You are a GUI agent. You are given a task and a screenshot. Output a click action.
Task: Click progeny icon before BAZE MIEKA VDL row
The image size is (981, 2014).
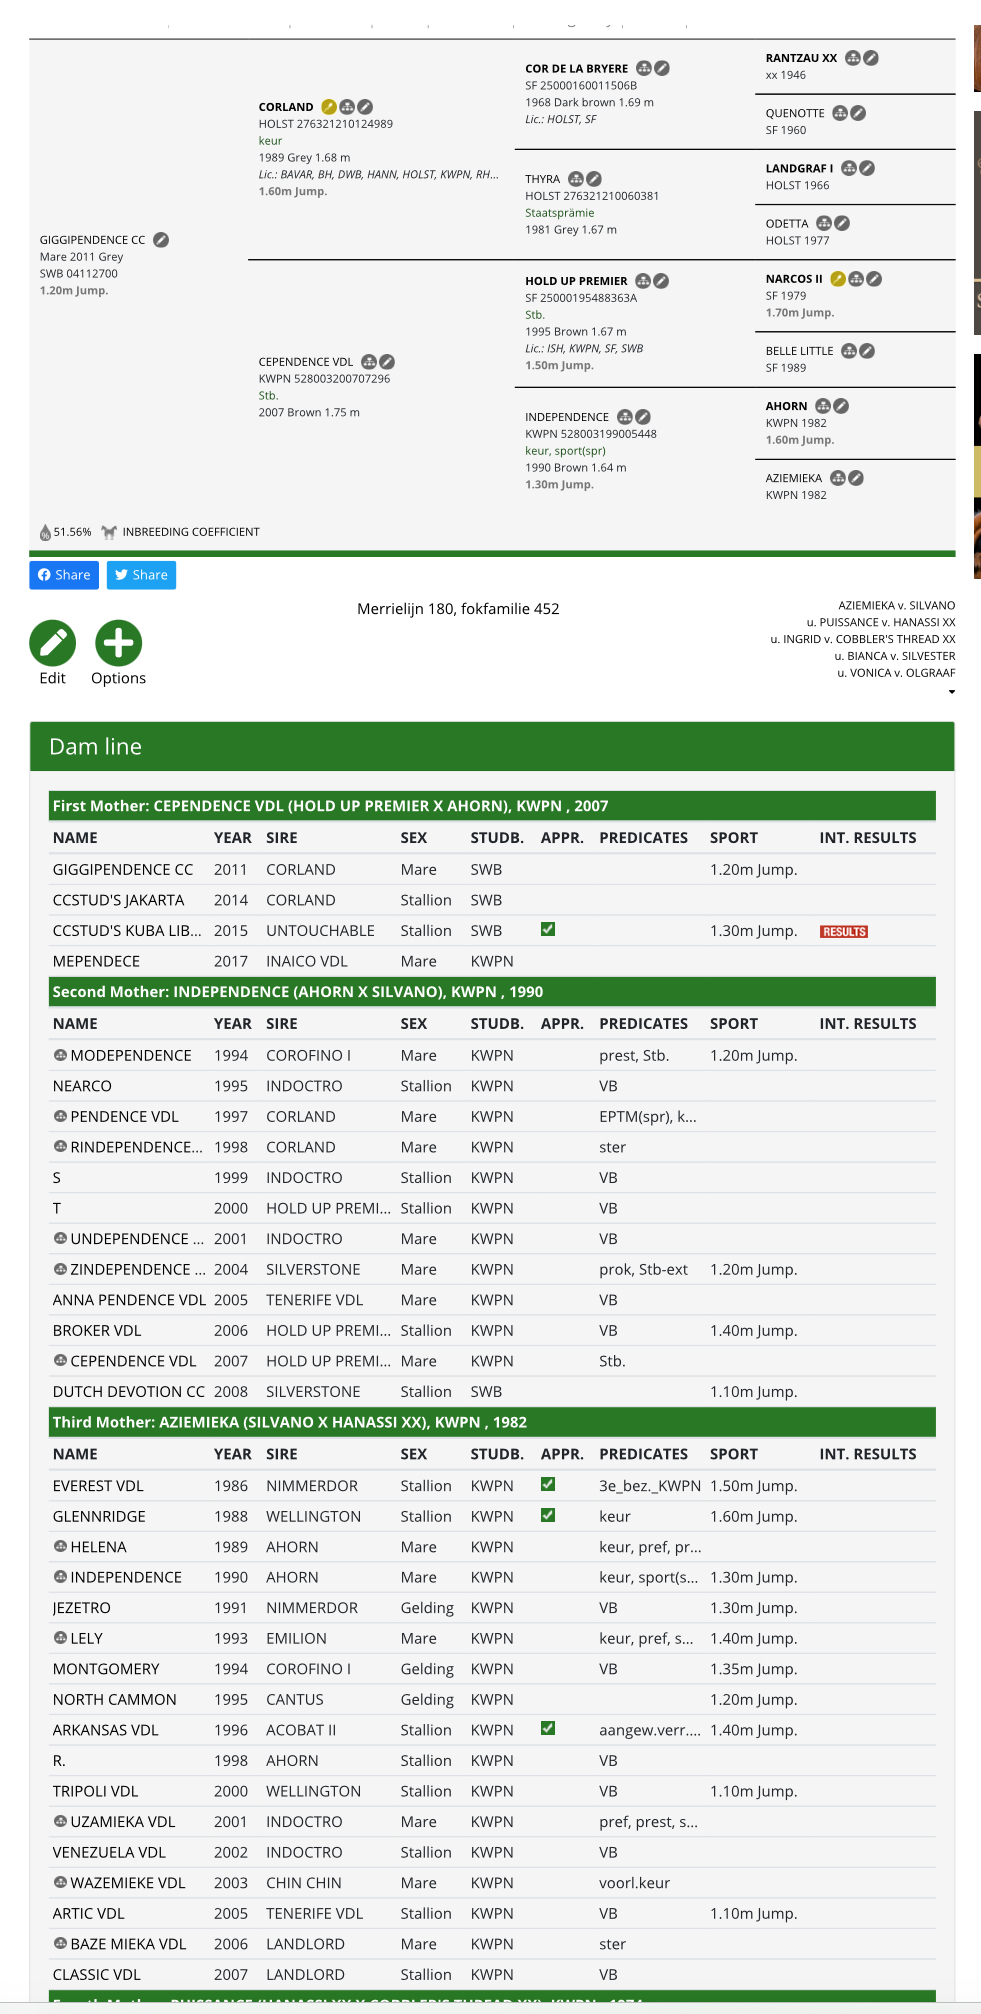tap(60, 1943)
